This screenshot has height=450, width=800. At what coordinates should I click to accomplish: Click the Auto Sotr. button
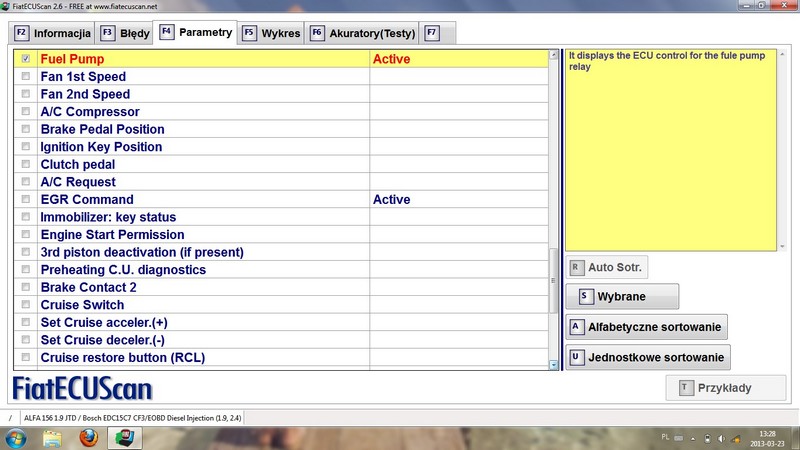pos(607,267)
